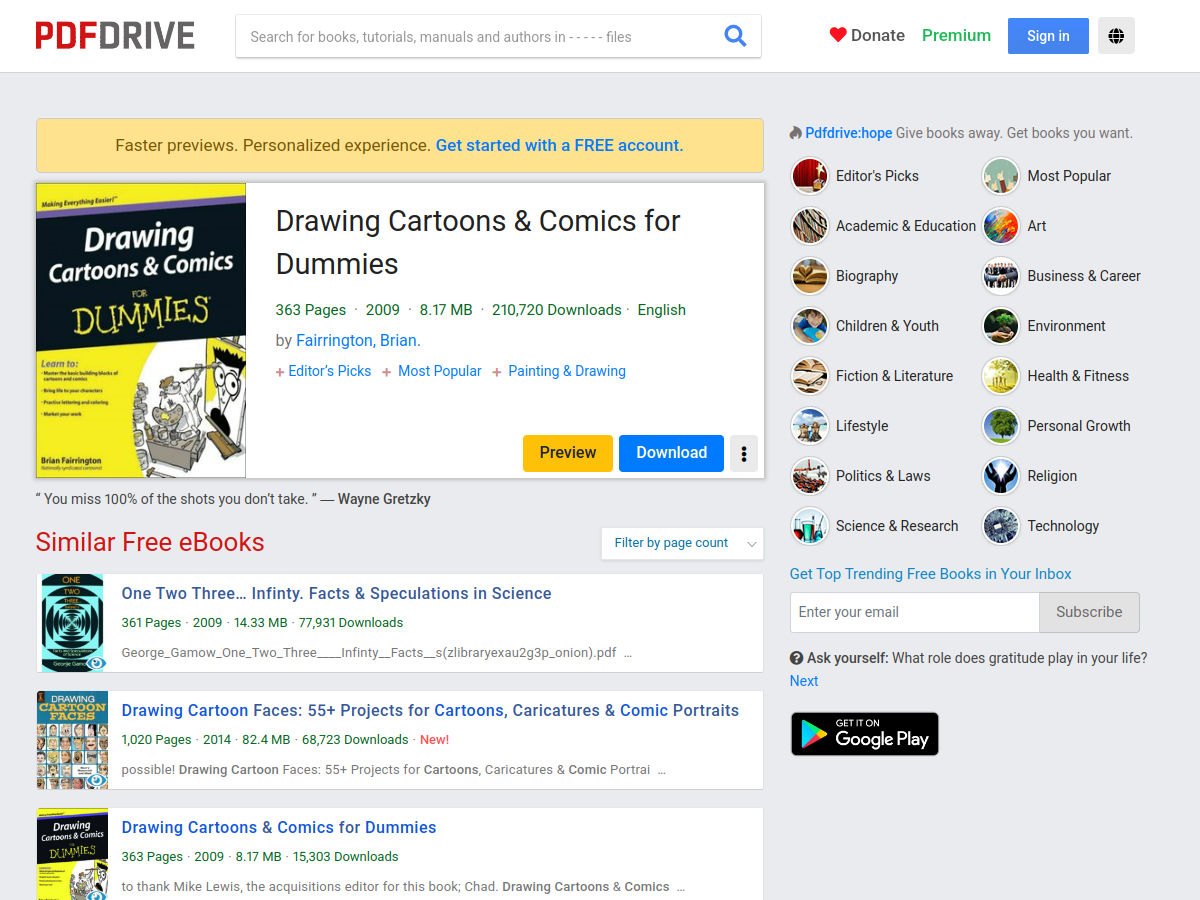Click the '210,720 Downloads' text

pyautogui.click(x=557, y=310)
